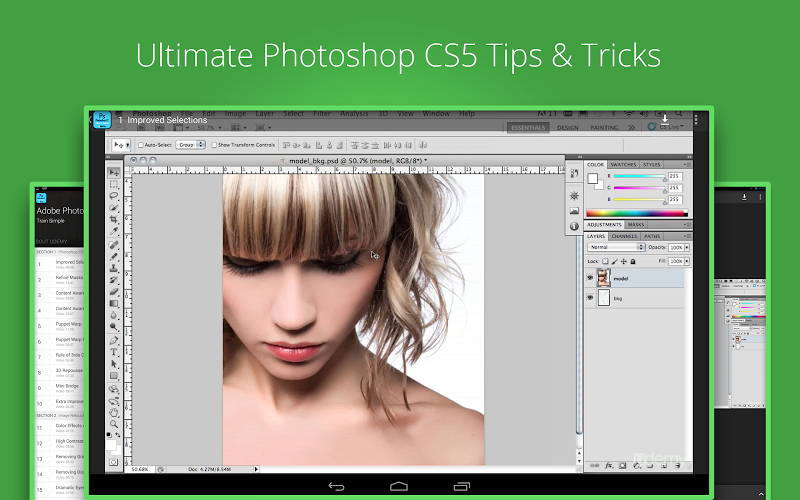The height and width of the screenshot is (500, 800).
Task: Select the Eyedropper tool
Action: click(114, 232)
